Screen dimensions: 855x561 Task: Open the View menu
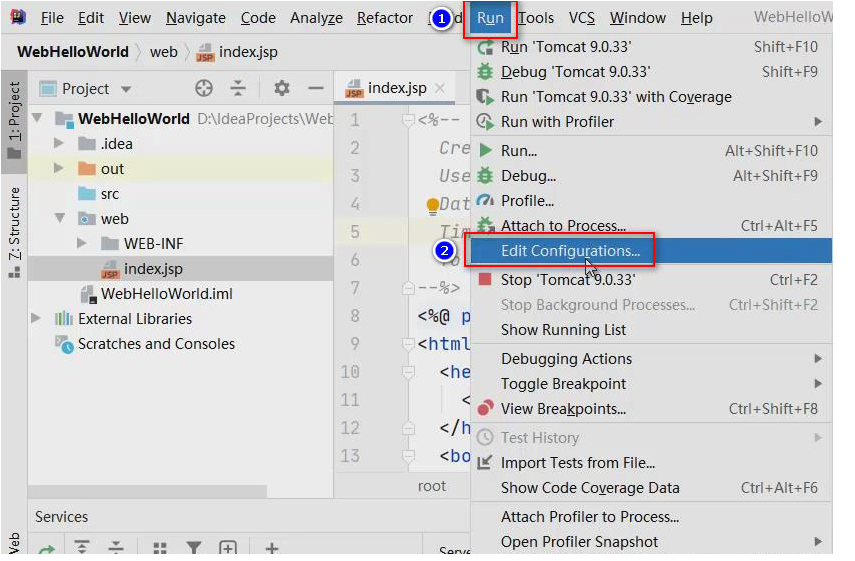135,18
